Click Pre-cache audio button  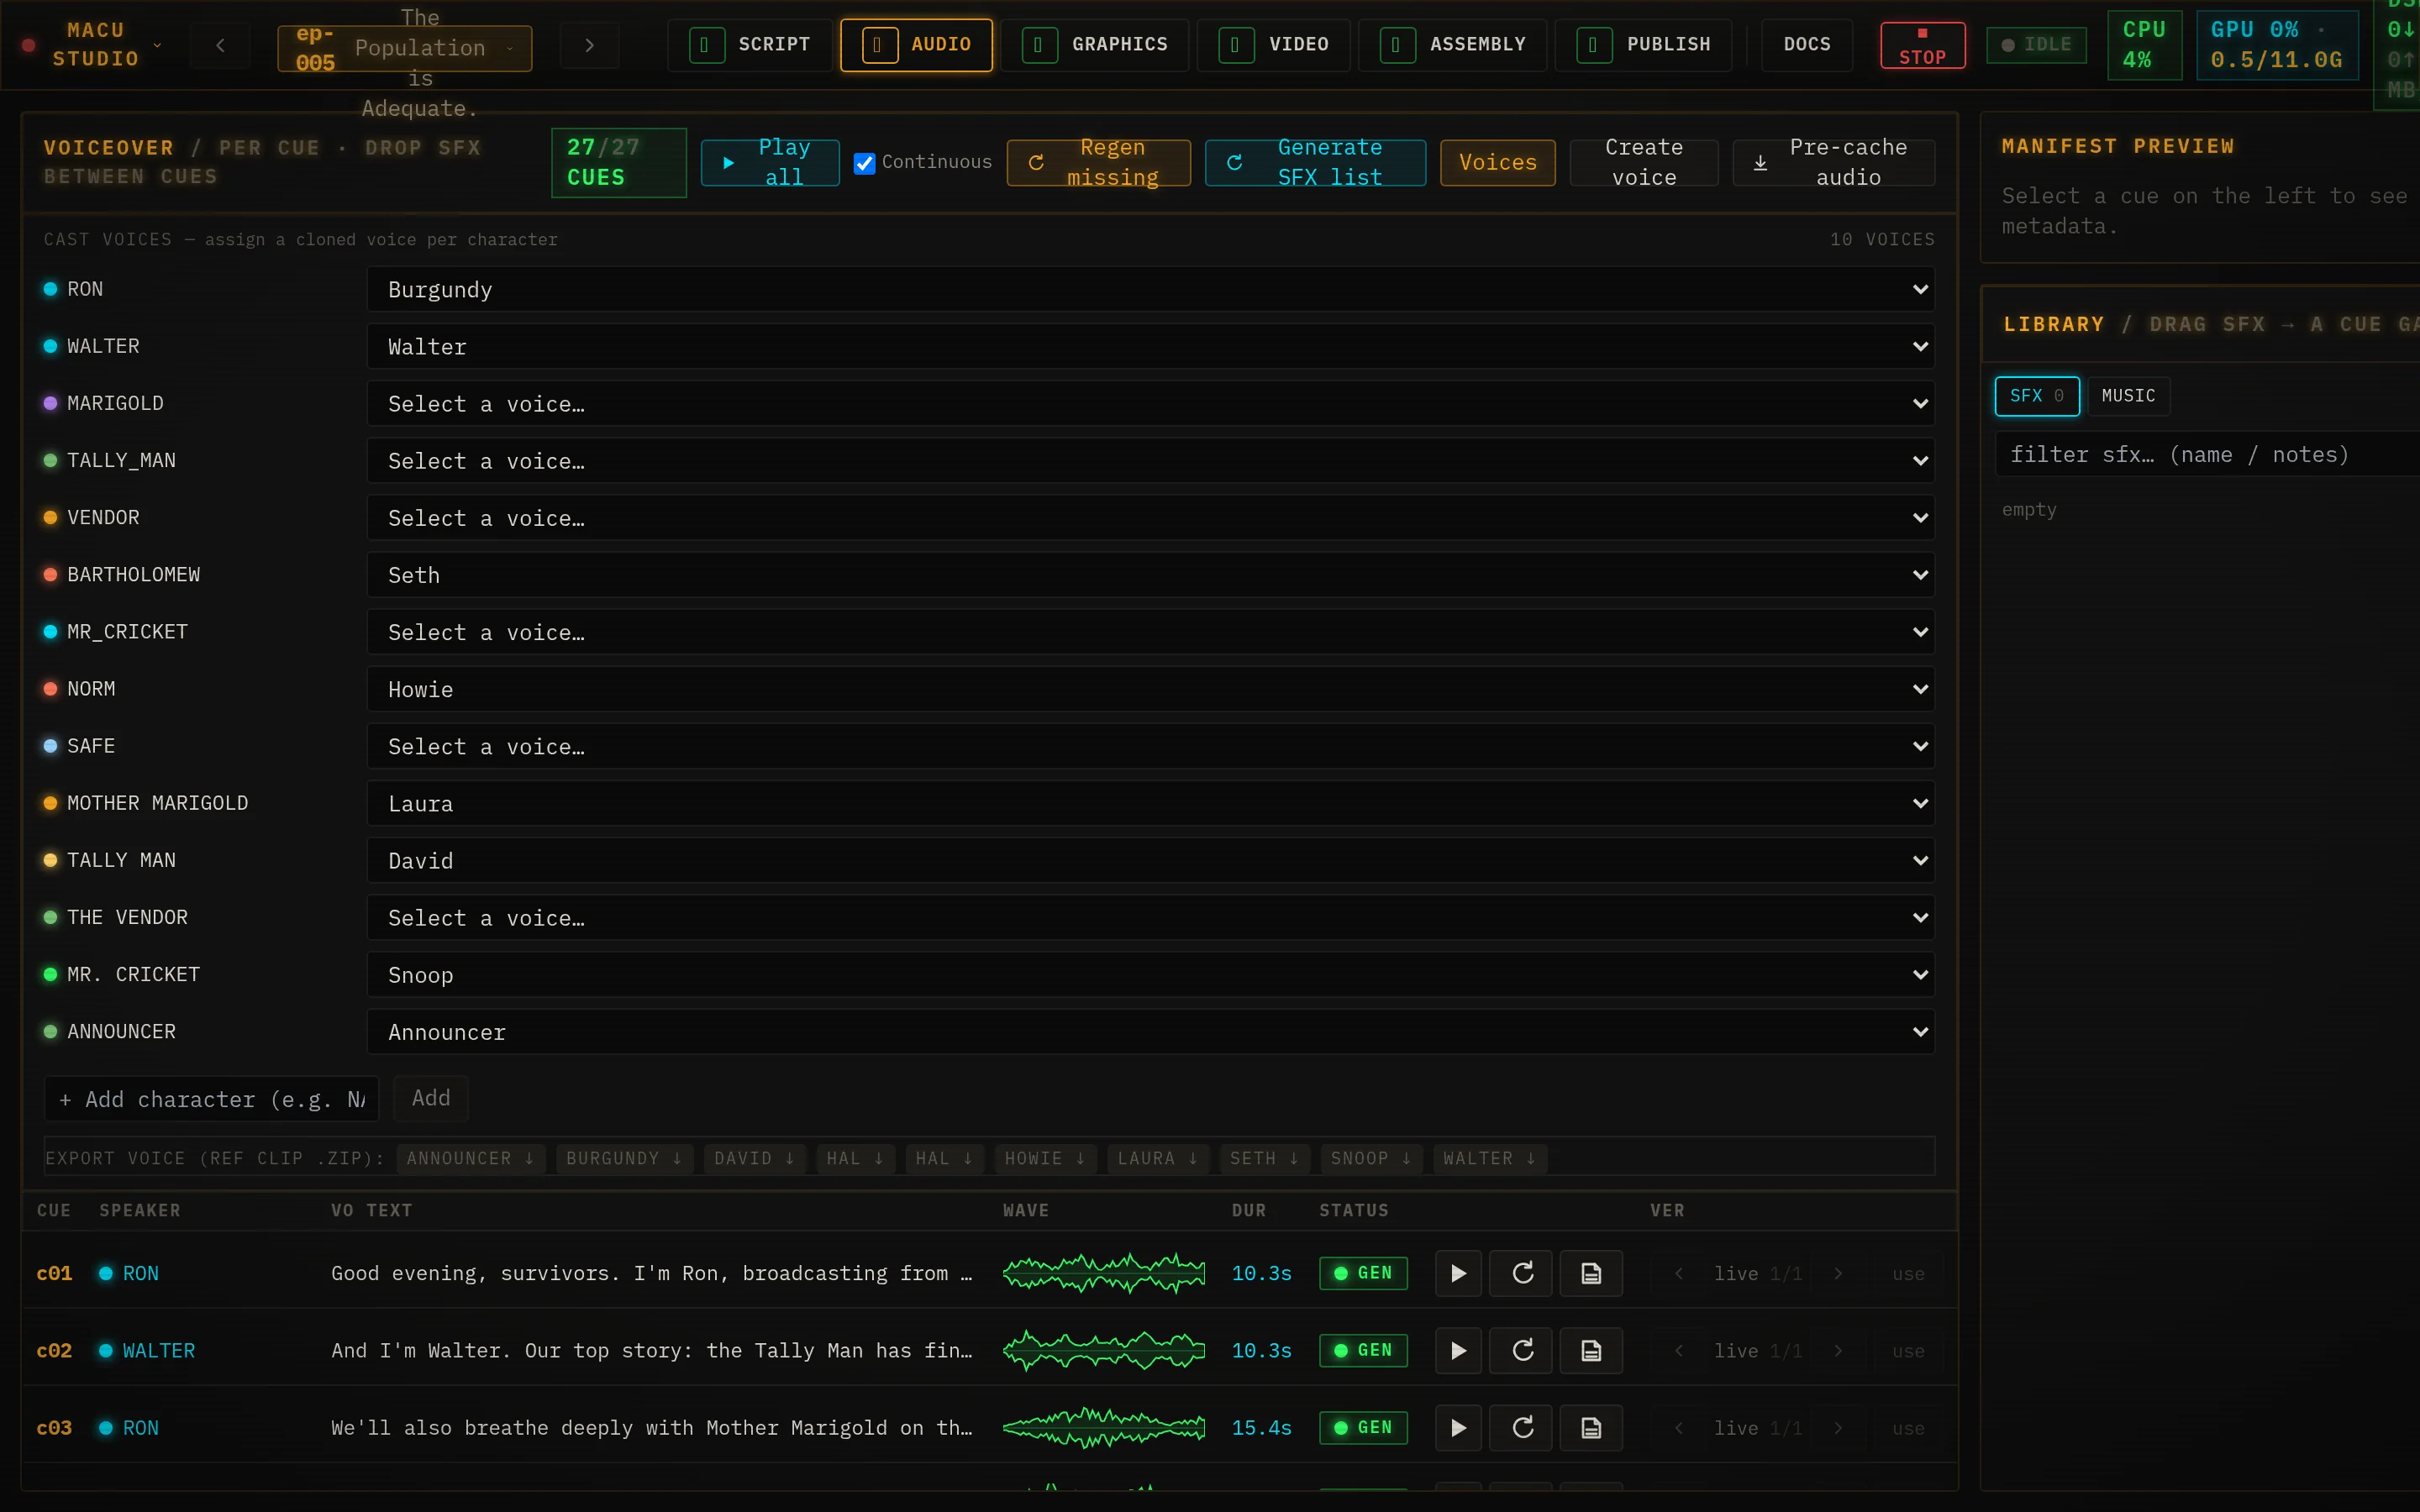(x=1833, y=162)
